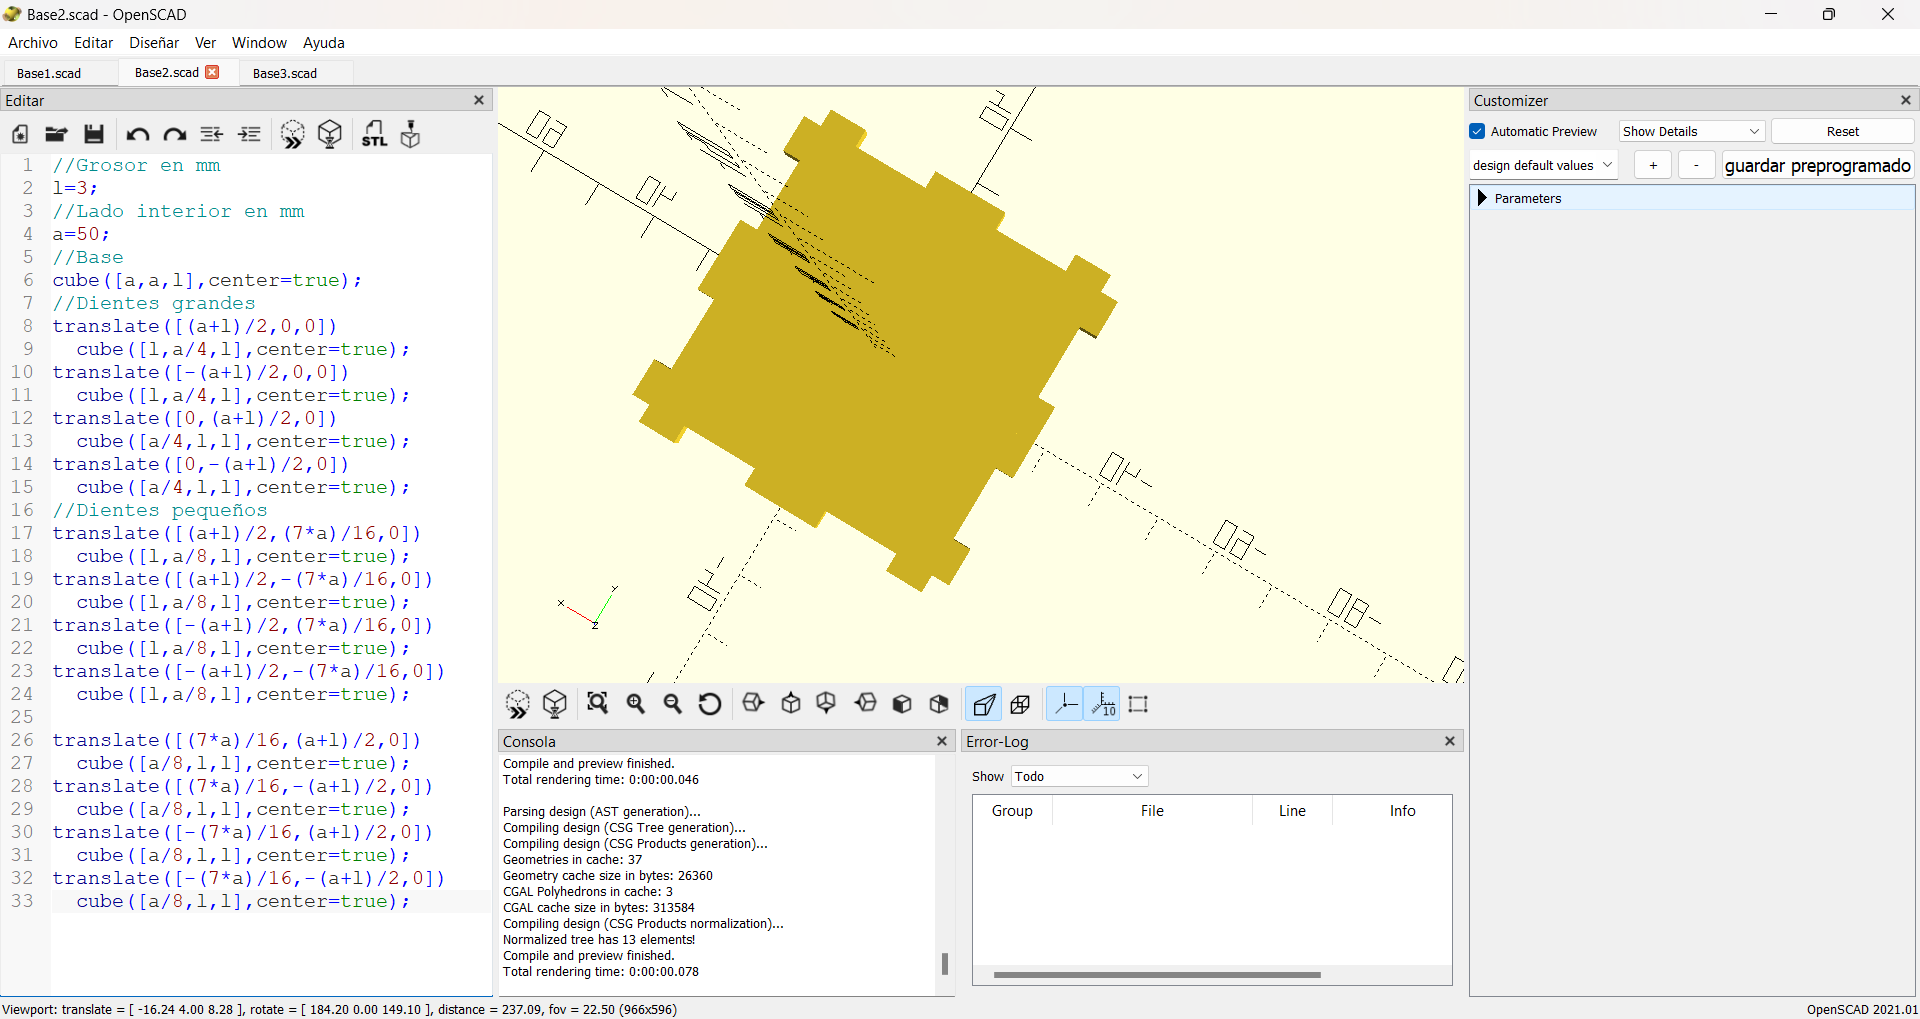Click Preview icon in the viewport toolbar
This screenshot has height=1019, width=1920.
coord(517,705)
